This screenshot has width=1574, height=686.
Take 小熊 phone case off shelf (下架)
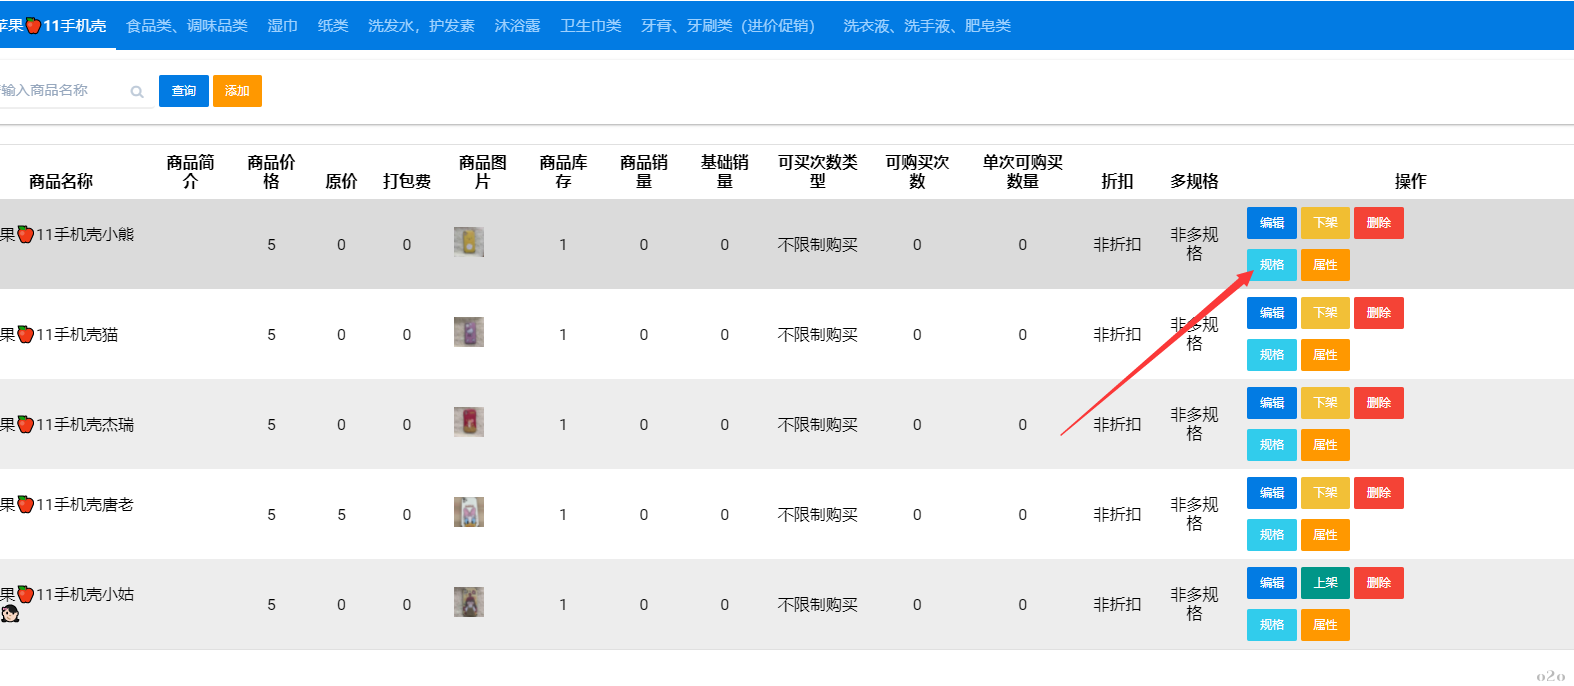tap(1325, 223)
